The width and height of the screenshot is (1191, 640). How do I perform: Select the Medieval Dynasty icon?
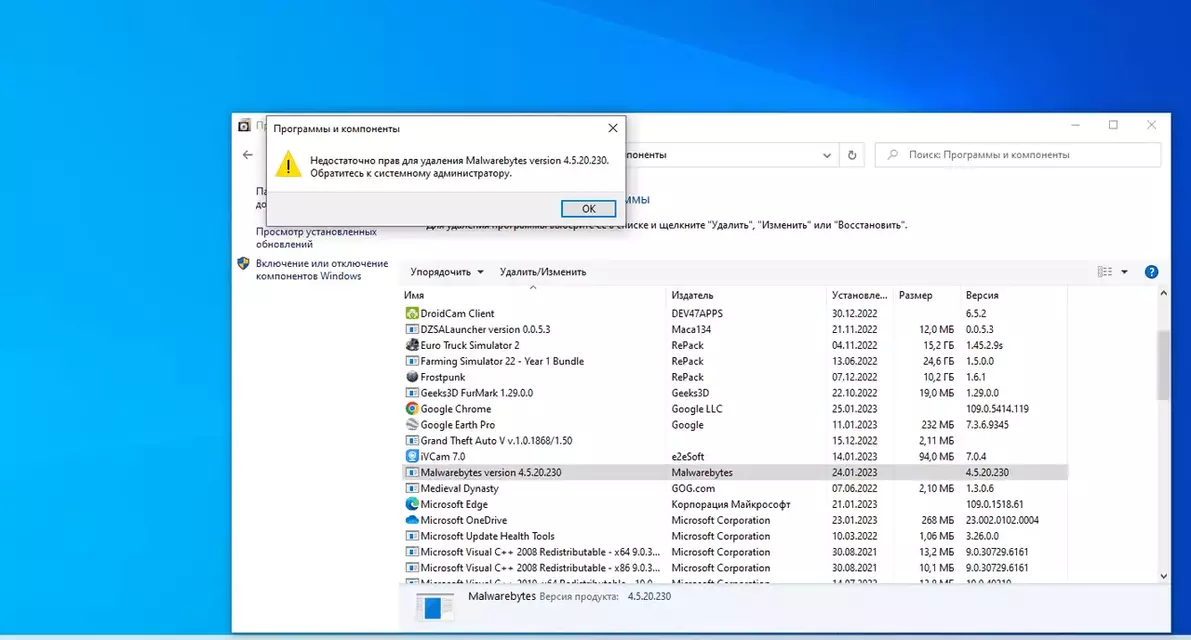pos(412,488)
